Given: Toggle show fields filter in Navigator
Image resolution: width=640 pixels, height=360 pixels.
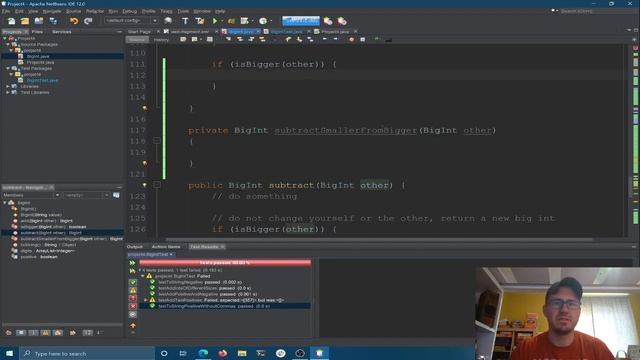Looking at the screenshot, I should click(x=21, y=333).
